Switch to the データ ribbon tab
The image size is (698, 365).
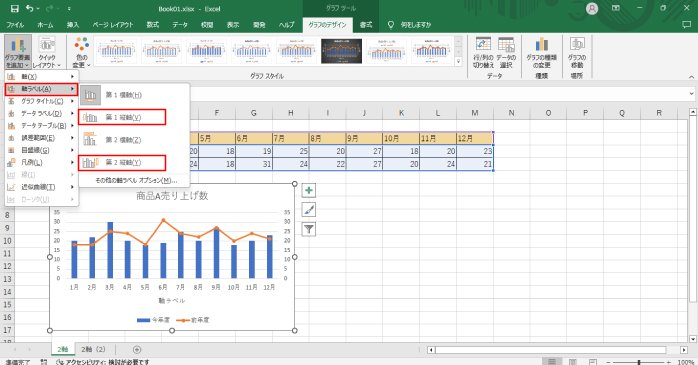180,25
